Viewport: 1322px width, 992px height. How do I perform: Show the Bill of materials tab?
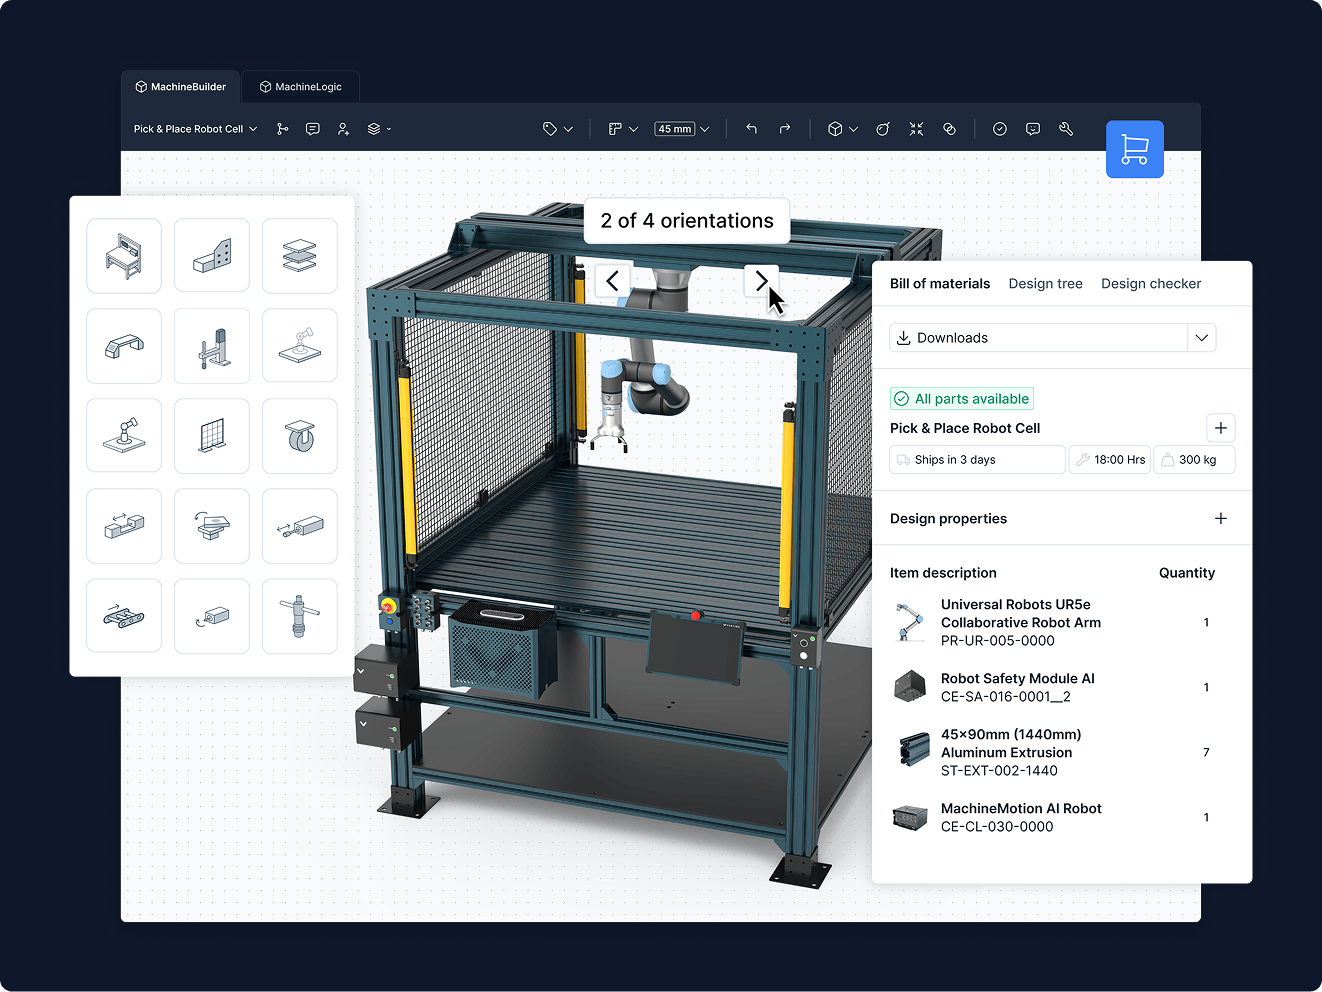(x=940, y=284)
